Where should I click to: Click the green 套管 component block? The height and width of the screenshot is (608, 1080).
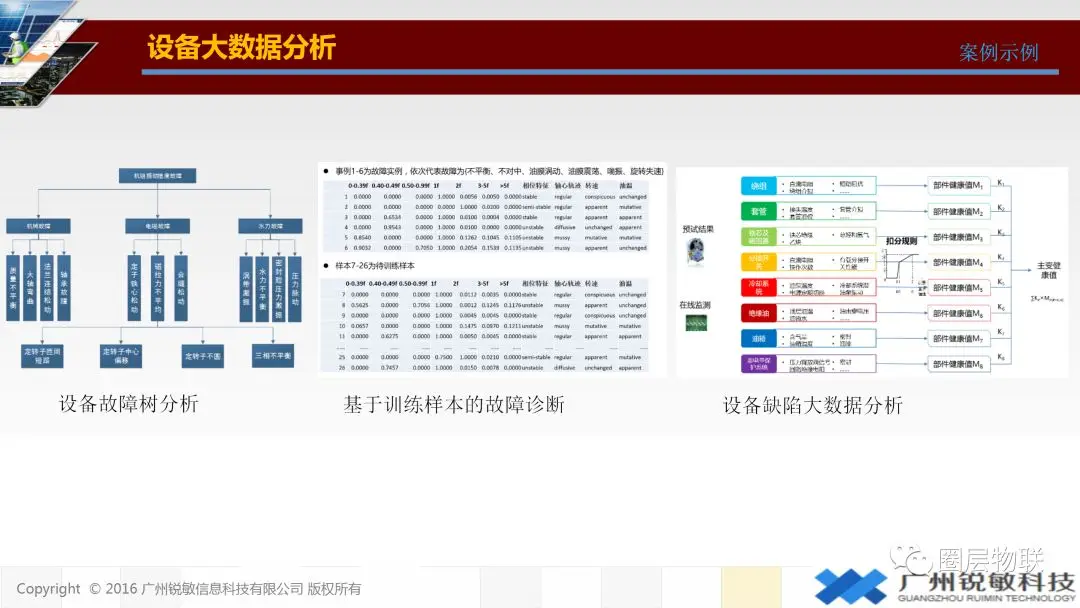(x=758, y=211)
